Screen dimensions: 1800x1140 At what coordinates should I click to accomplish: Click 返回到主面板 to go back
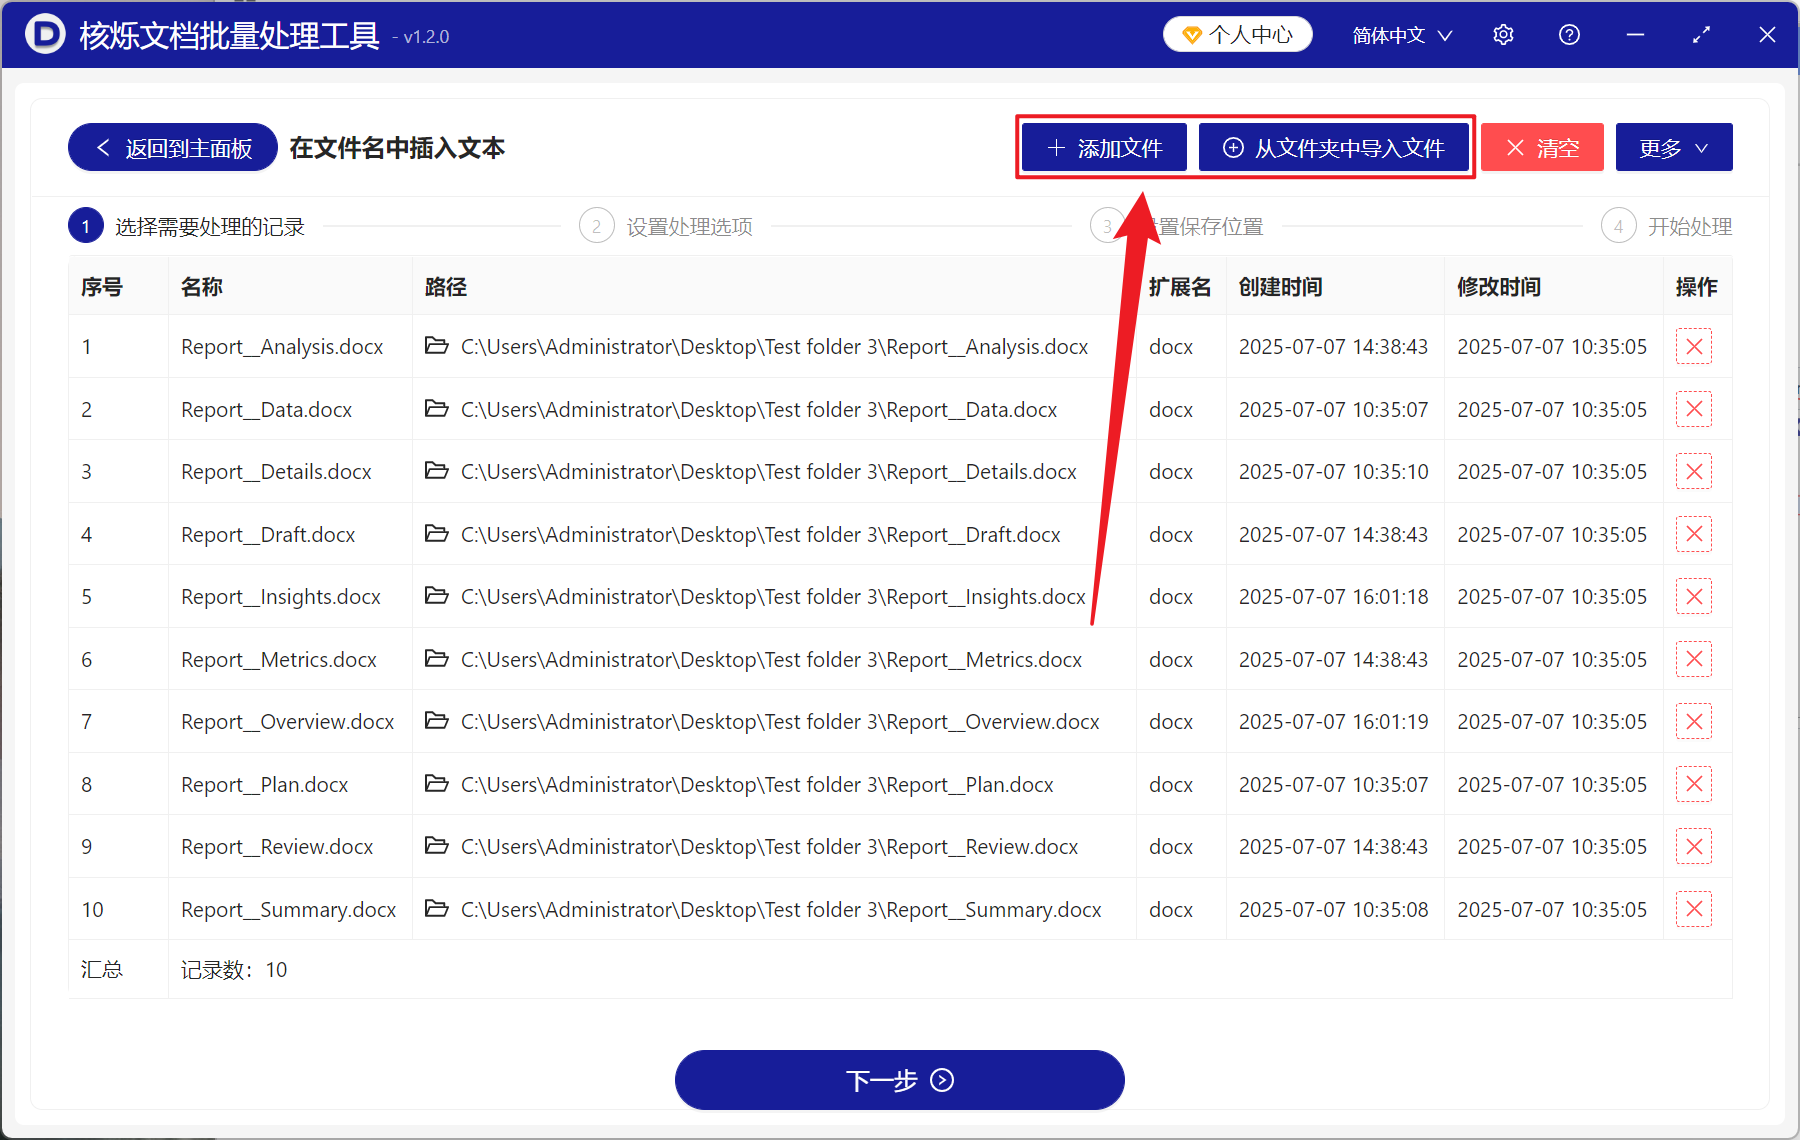click(171, 147)
